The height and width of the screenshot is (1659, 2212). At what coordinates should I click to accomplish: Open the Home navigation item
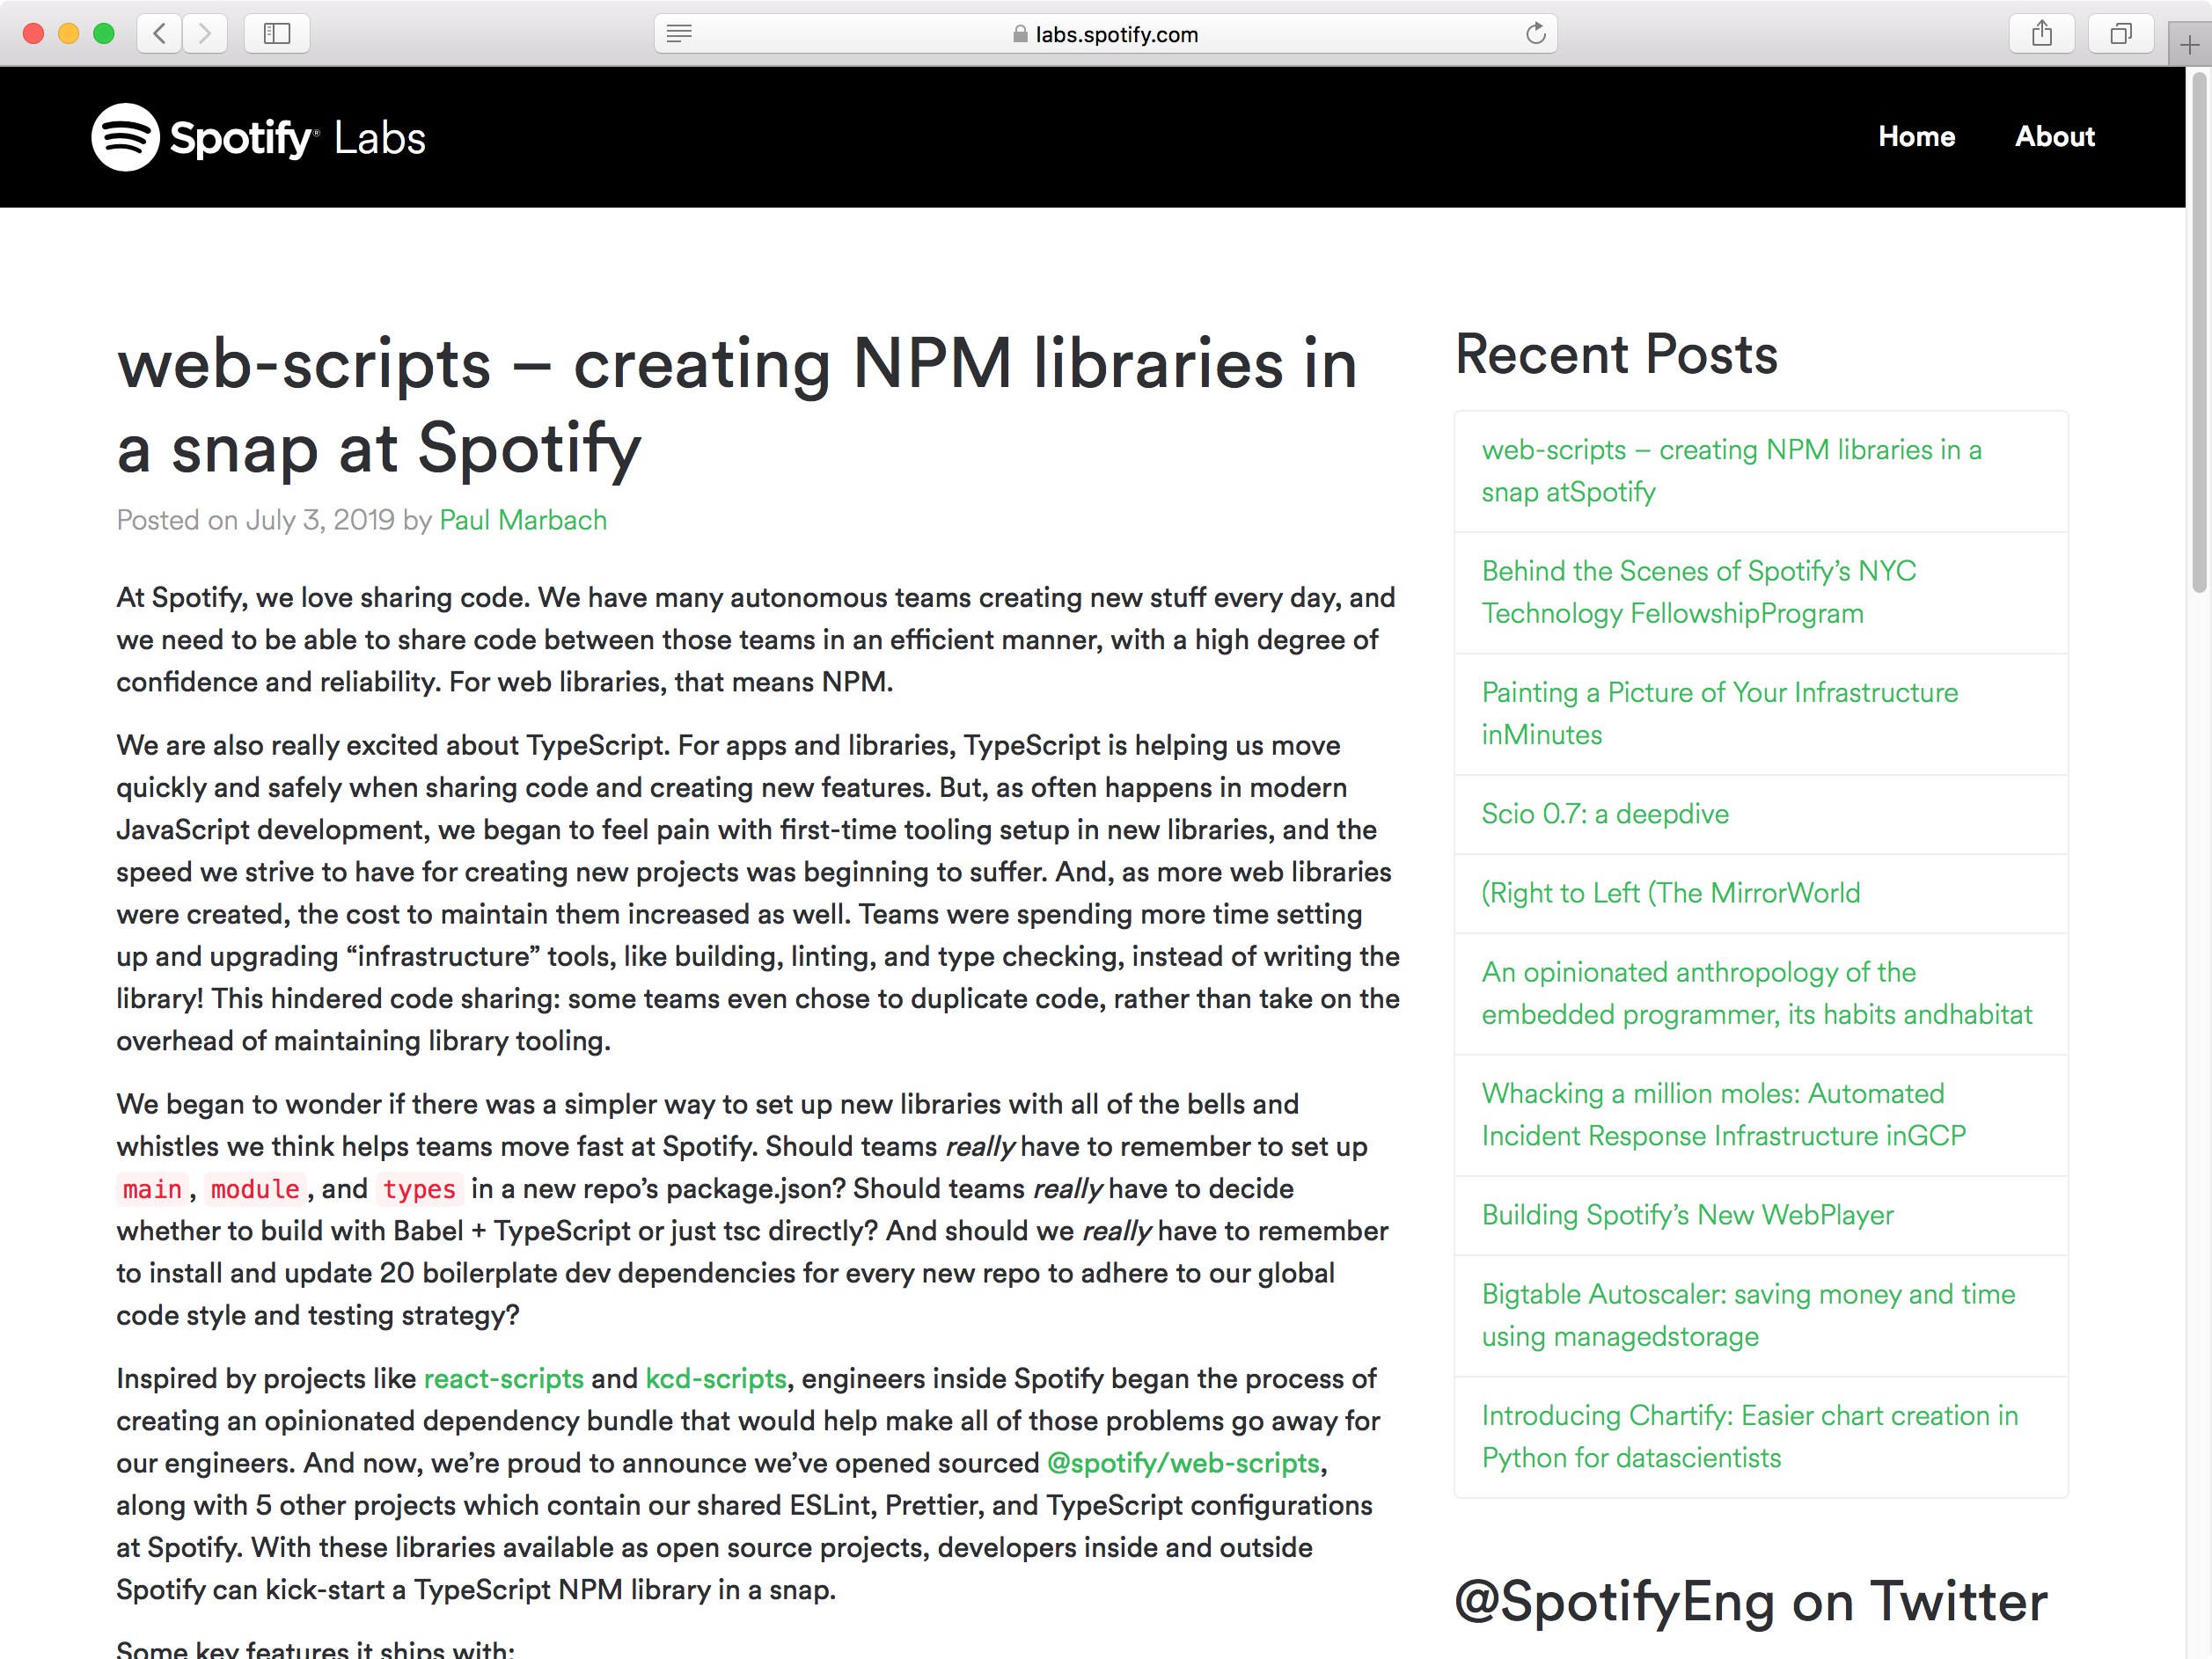1916,137
